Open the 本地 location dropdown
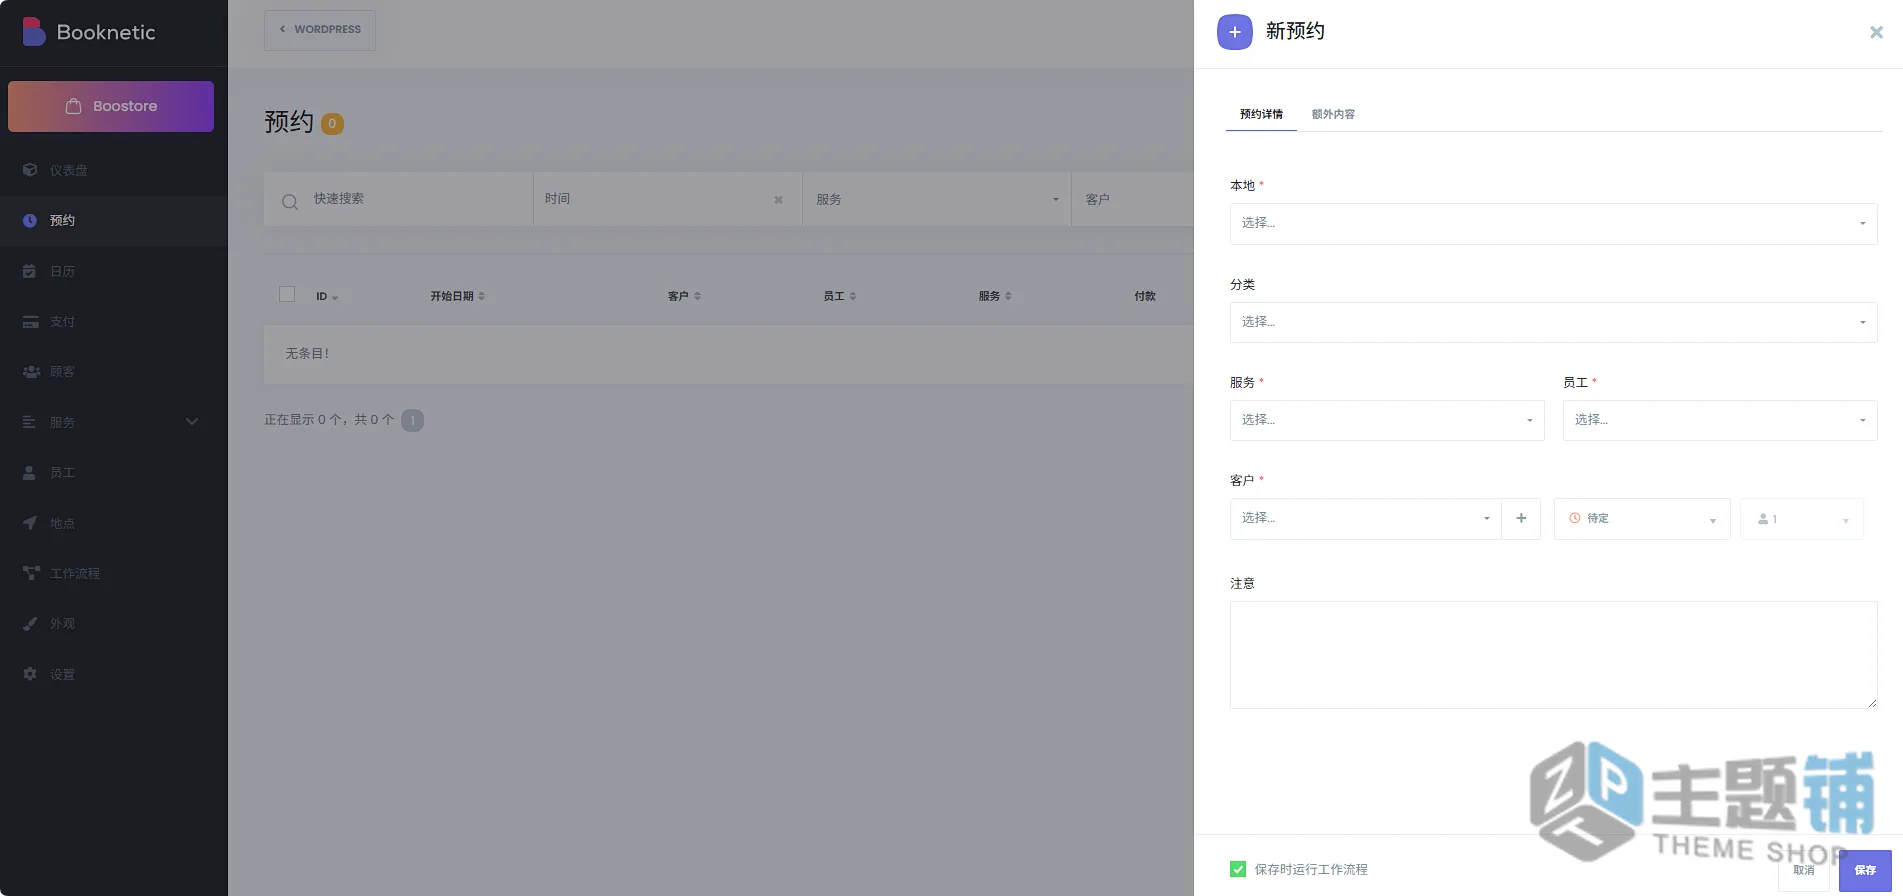 tap(1553, 223)
